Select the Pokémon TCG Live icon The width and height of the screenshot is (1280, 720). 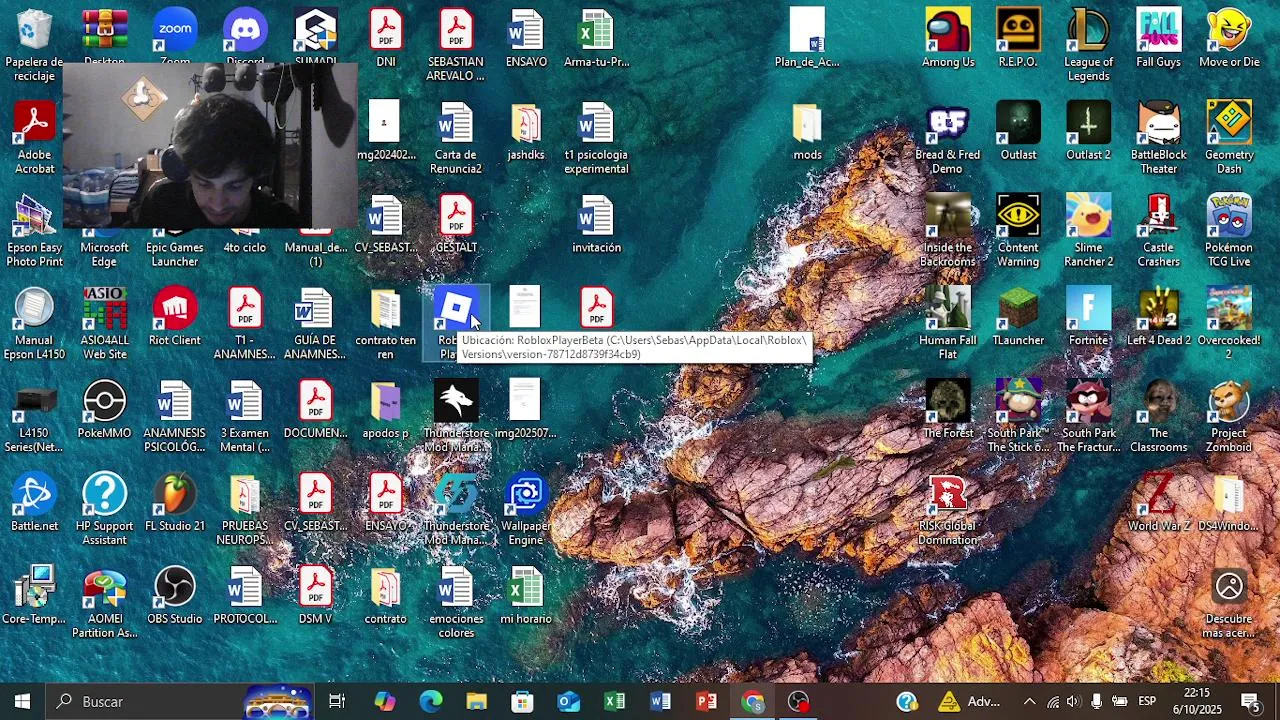tap(1229, 231)
